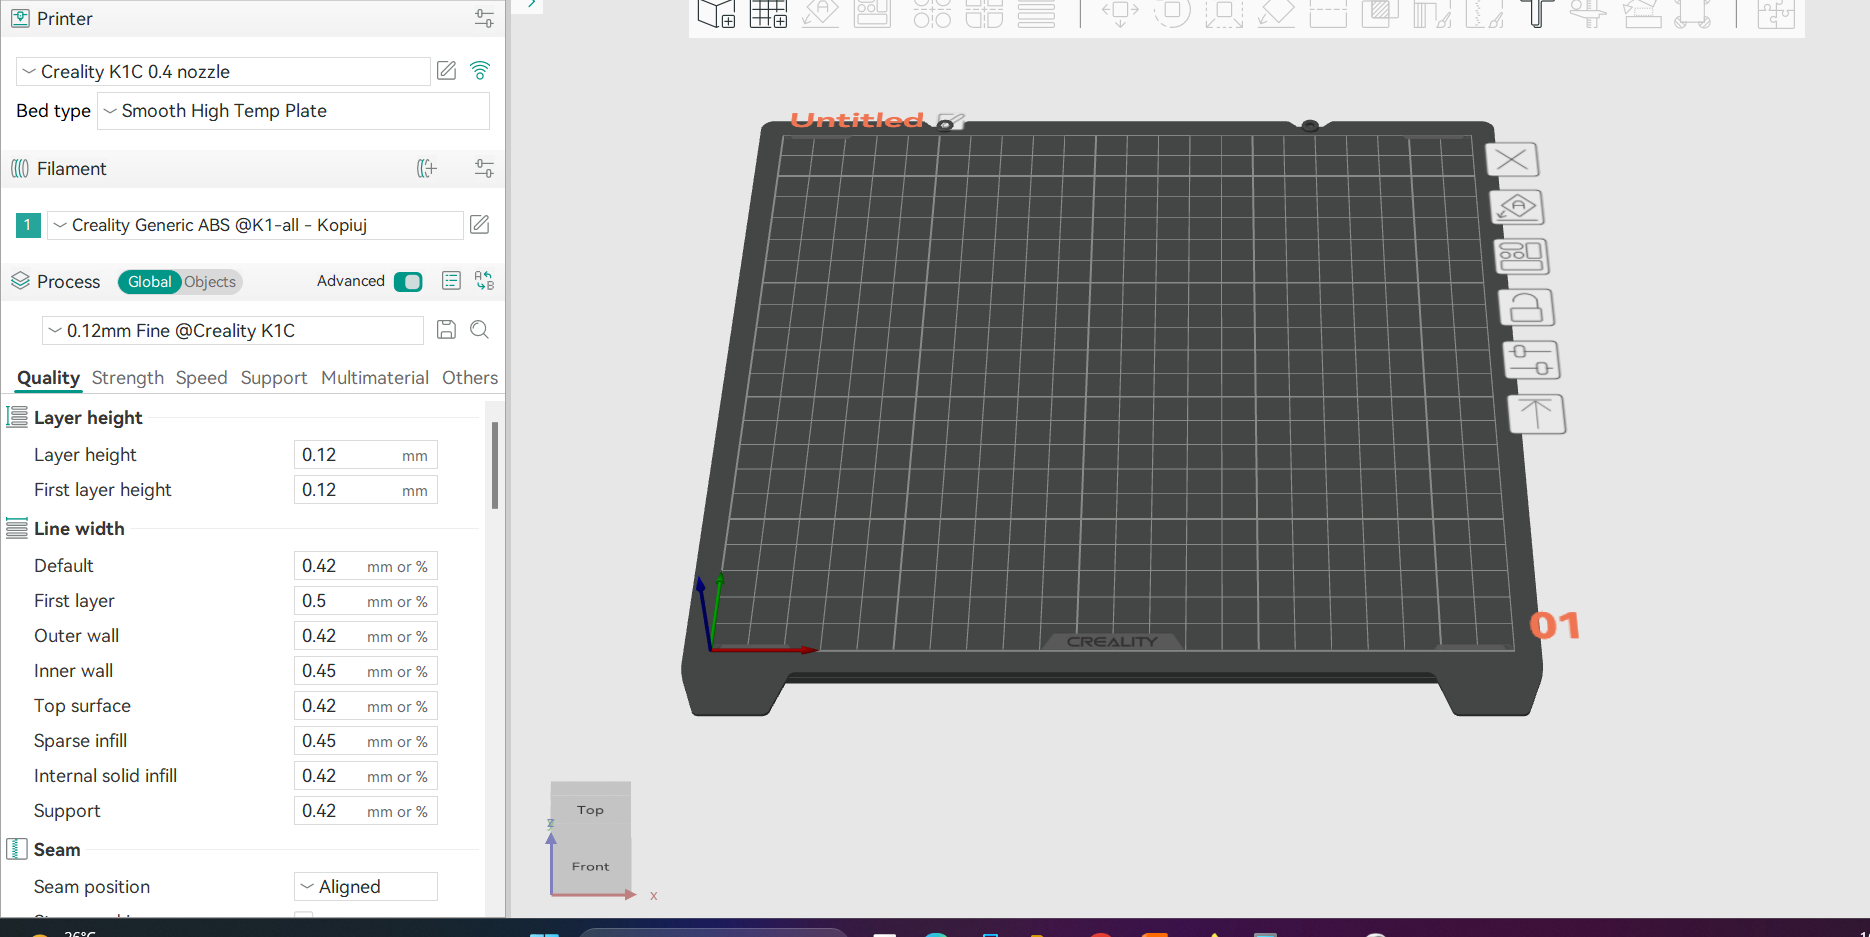Switch process scope to Global
The width and height of the screenshot is (1870, 937).
[x=150, y=282]
